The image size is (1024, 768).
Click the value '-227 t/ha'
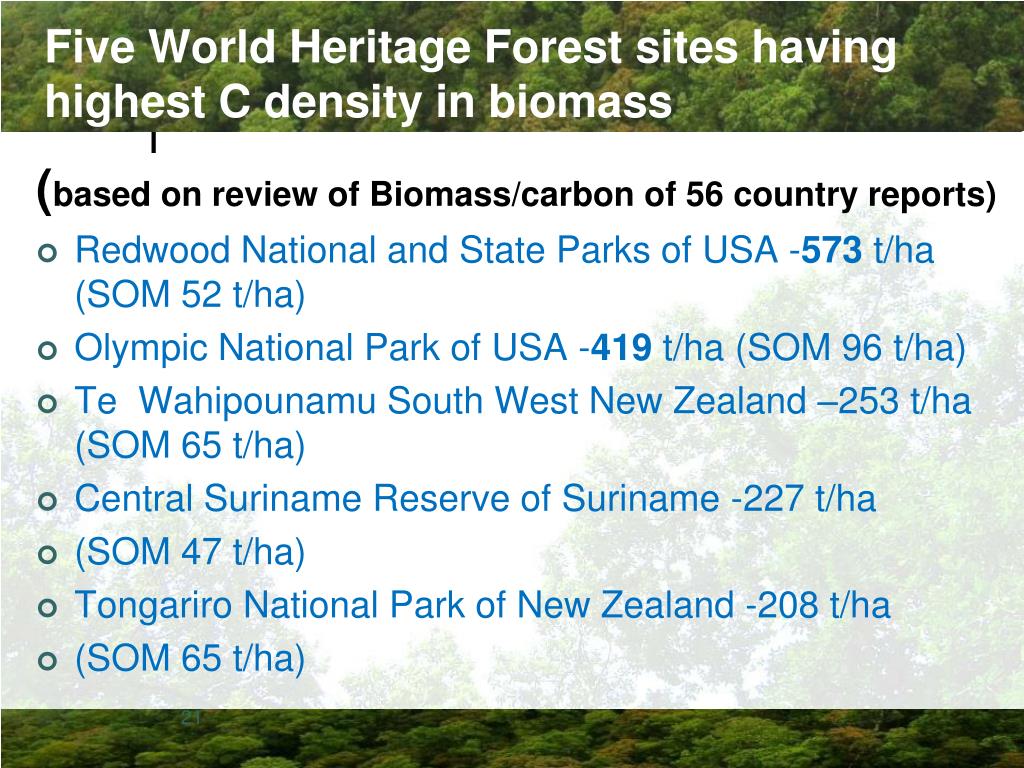[x=804, y=498]
